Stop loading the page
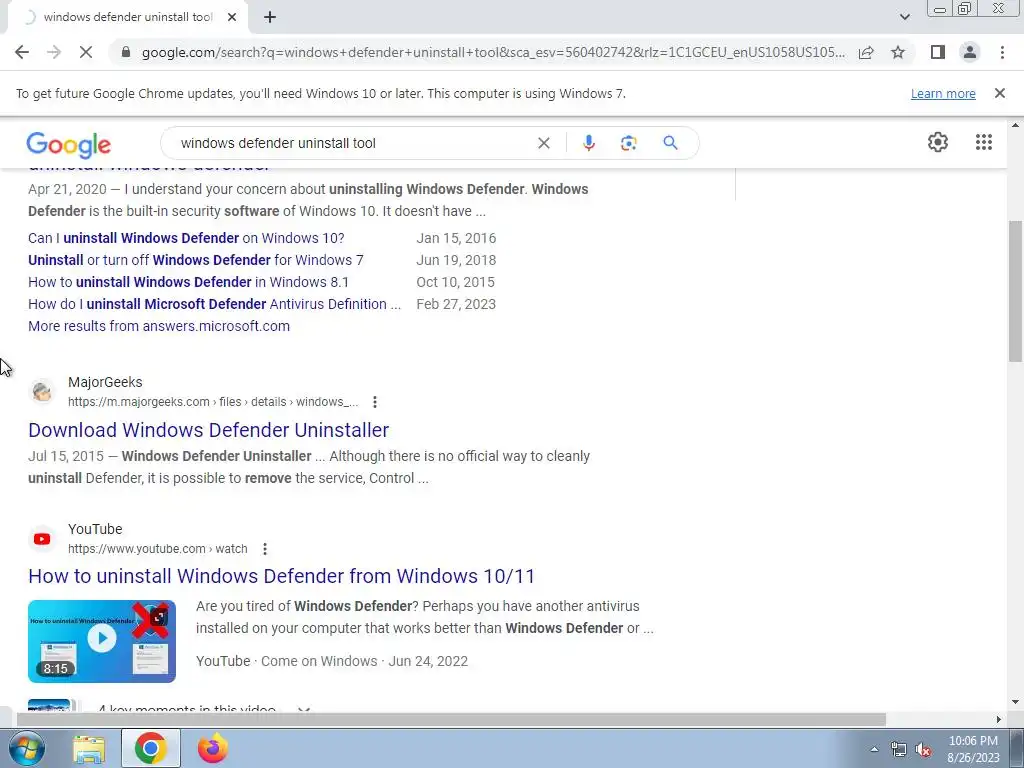Viewport: 1024px width, 768px height. [x=86, y=52]
